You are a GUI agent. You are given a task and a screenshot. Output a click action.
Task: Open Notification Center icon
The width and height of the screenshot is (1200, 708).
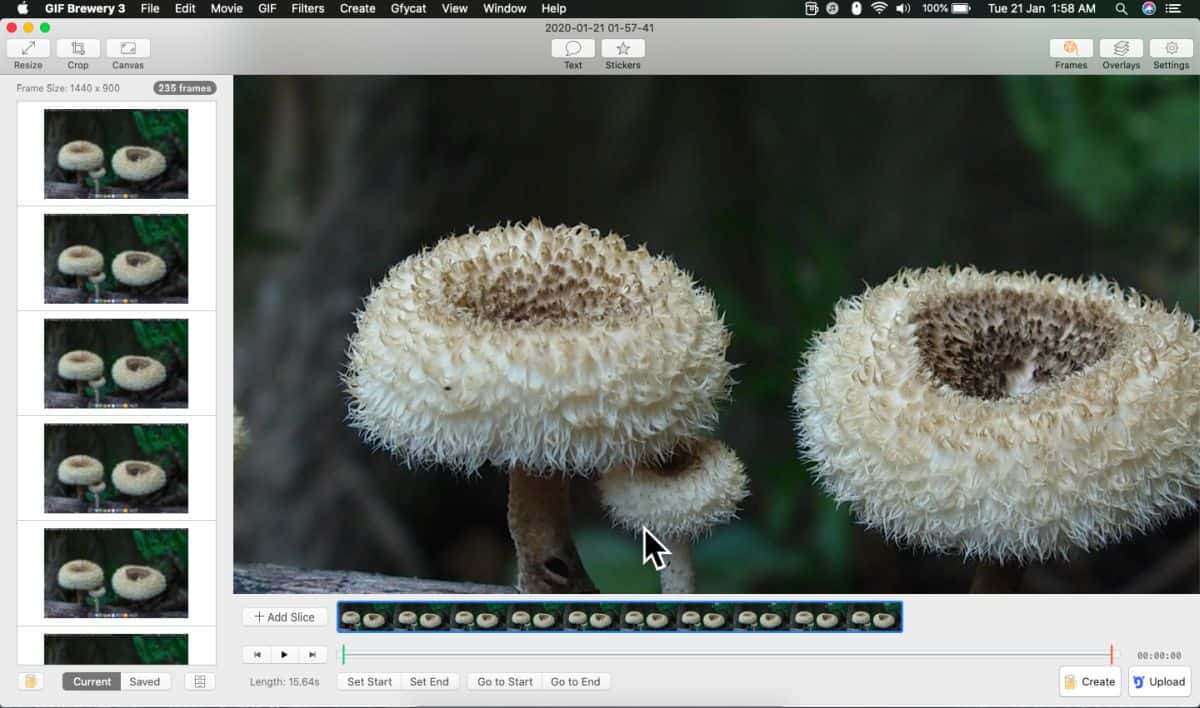pos(1174,8)
